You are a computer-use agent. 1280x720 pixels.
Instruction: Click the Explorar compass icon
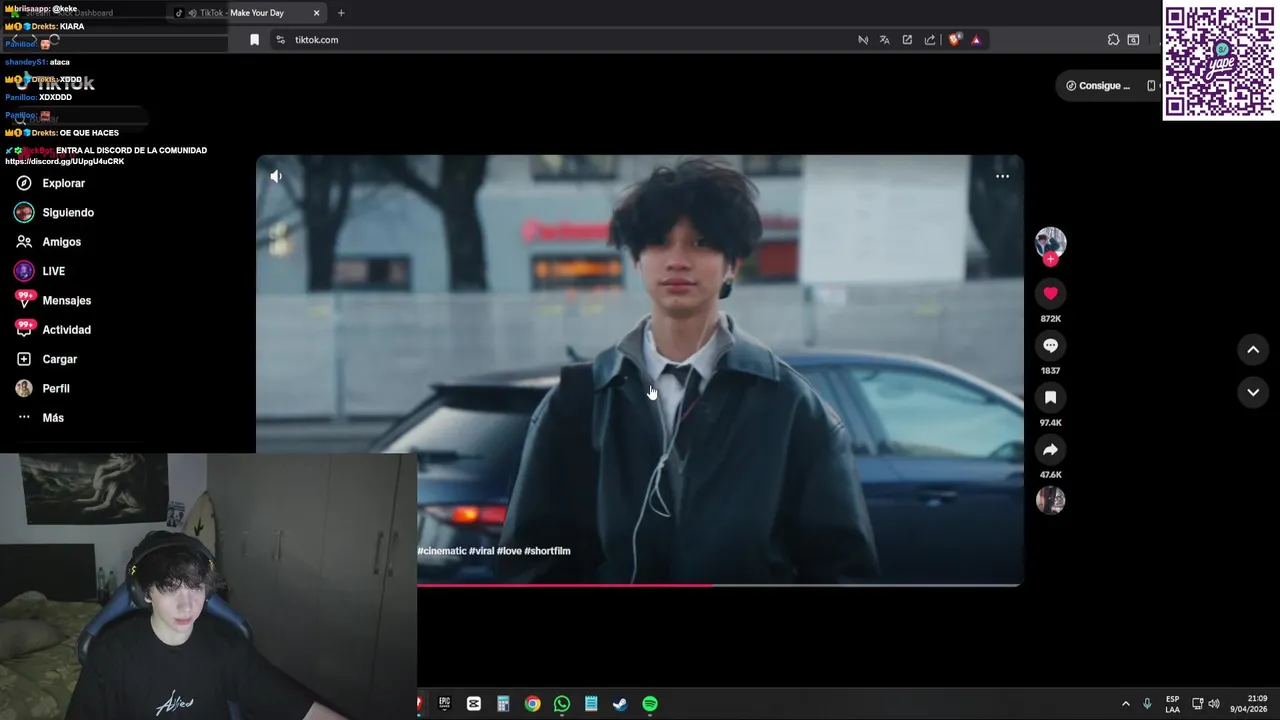[24, 183]
